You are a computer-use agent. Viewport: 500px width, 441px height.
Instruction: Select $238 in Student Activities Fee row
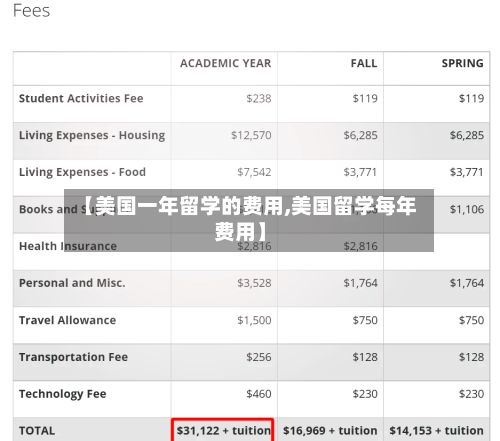(259, 98)
